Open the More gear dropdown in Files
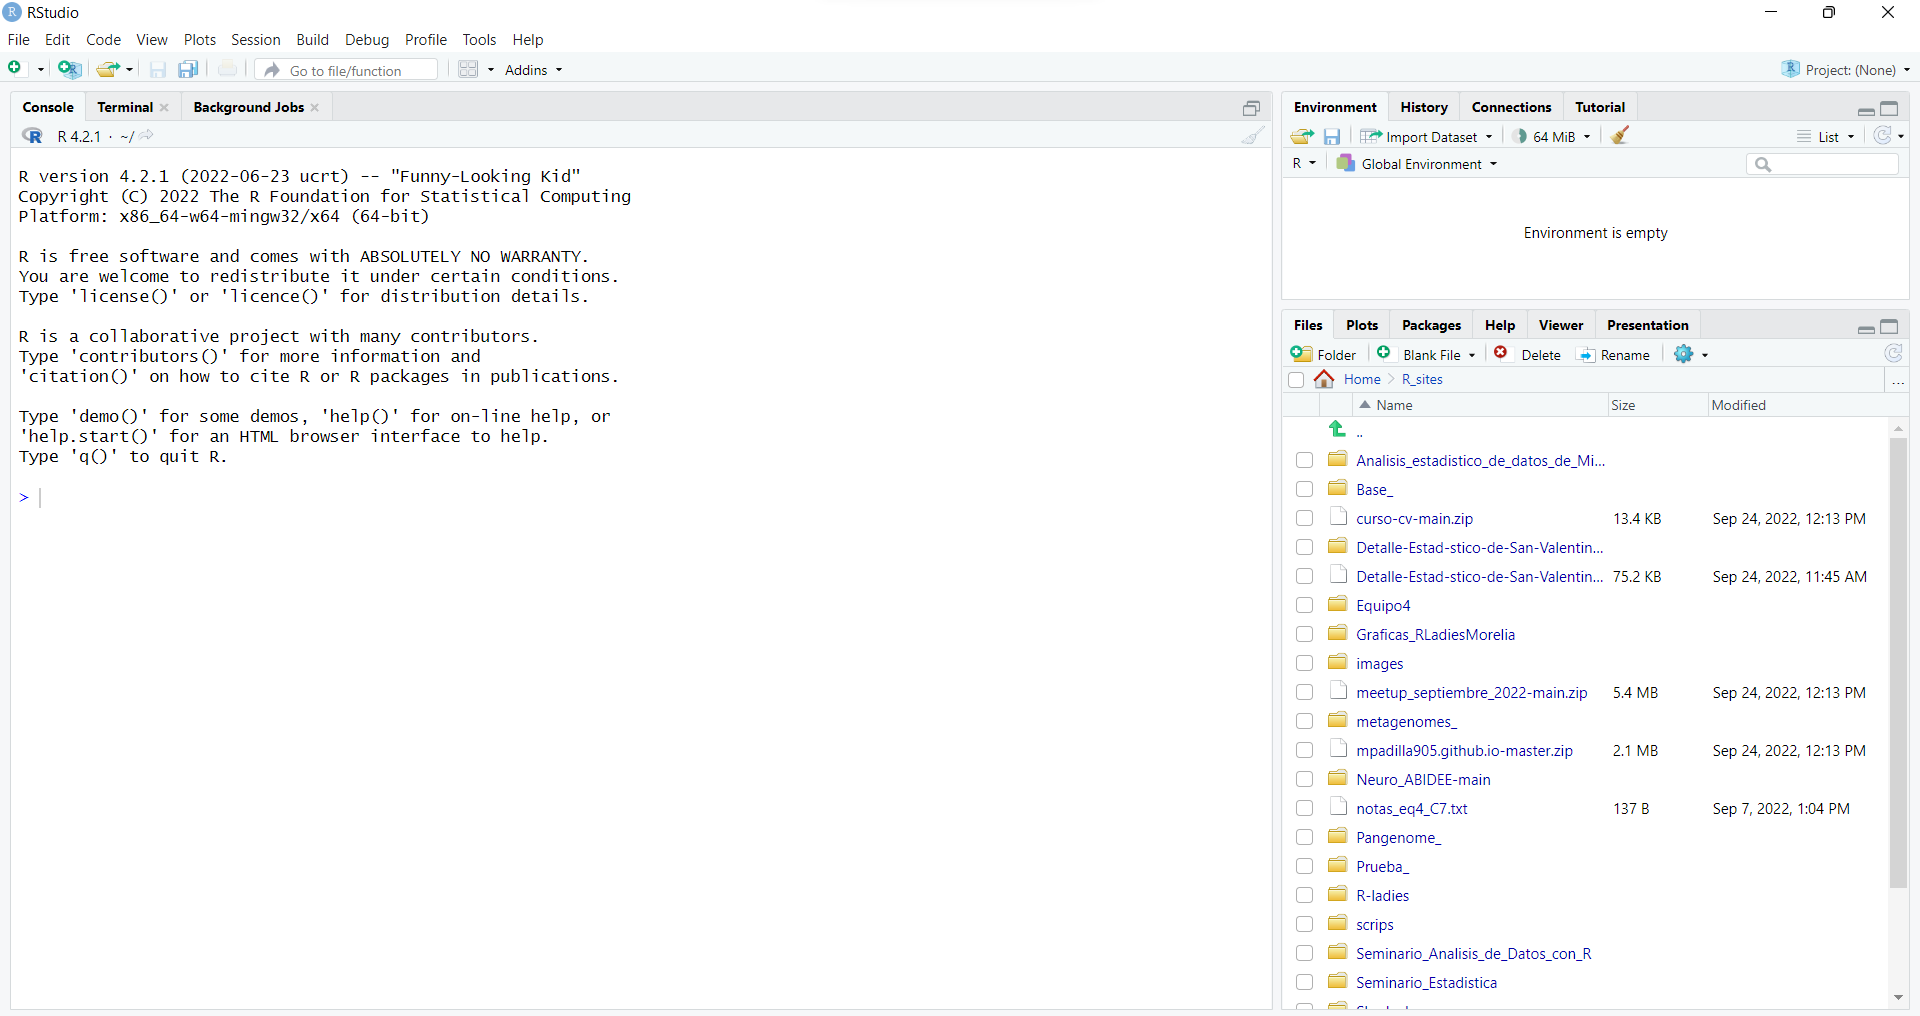This screenshot has height=1016, width=1920. (1691, 354)
